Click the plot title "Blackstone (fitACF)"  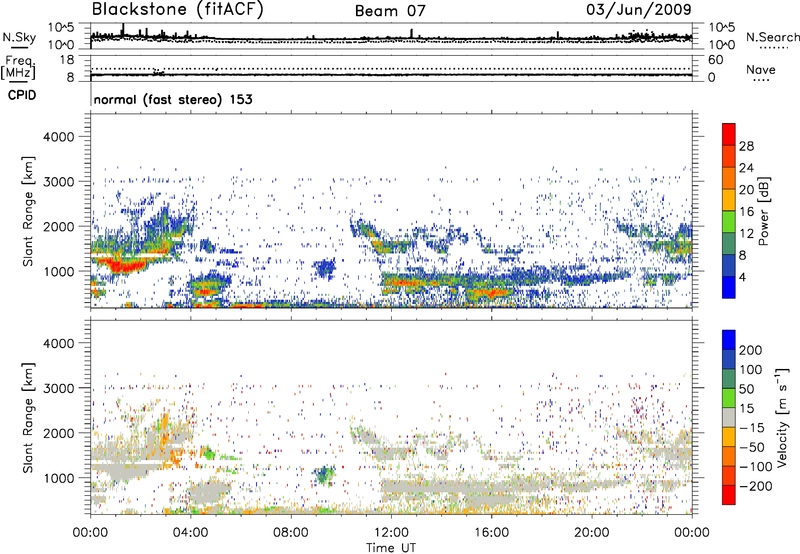(x=178, y=10)
